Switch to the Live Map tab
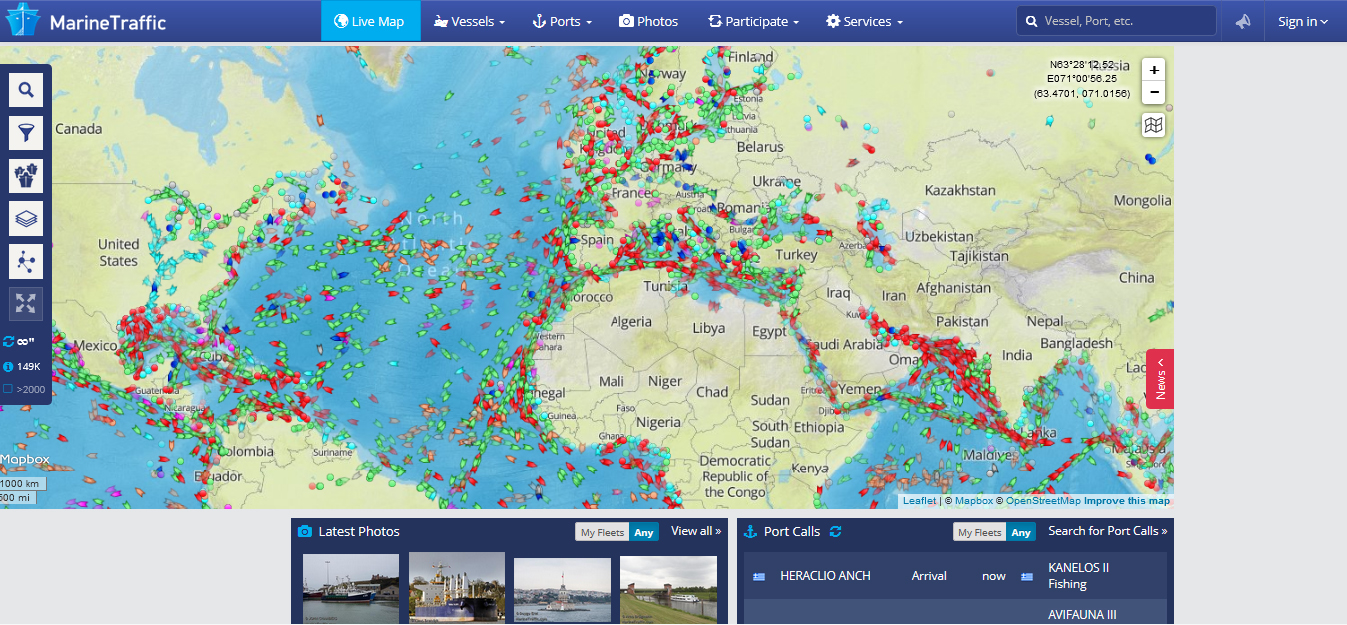This screenshot has width=1347, height=625. (x=370, y=21)
